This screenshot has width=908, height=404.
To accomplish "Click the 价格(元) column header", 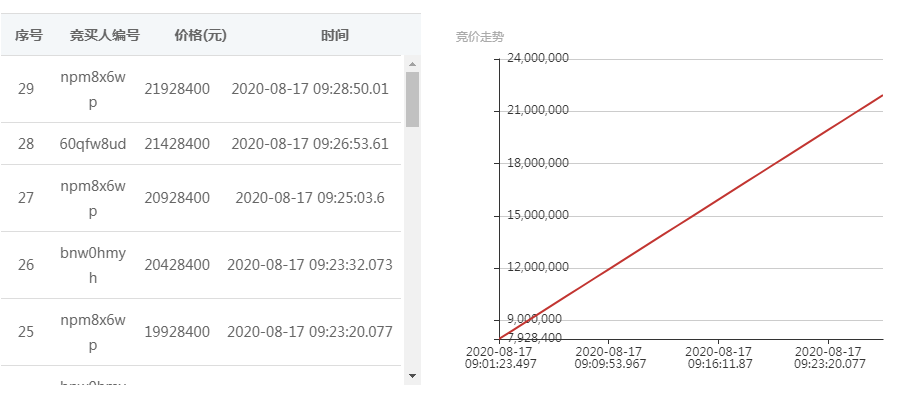I will tap(200, 35).
